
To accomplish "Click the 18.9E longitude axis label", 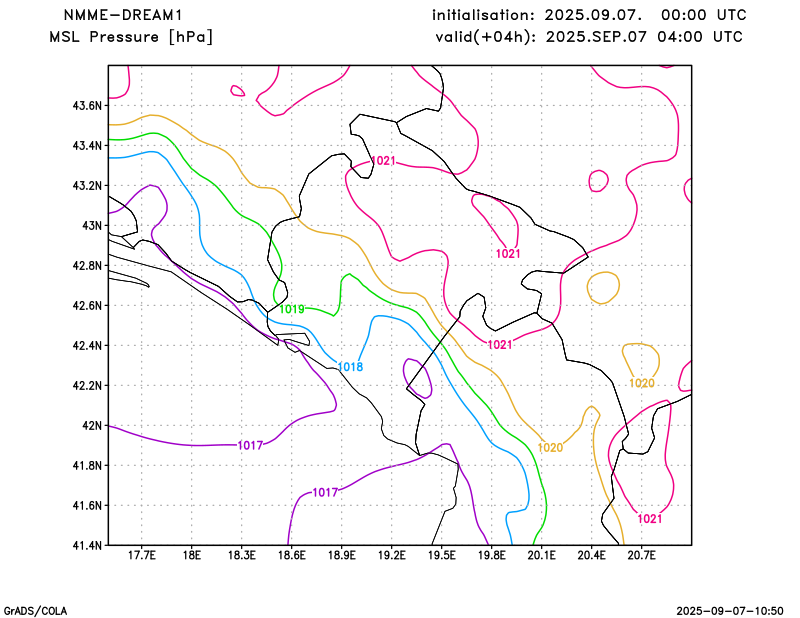I will pyautogui.click(x=342, y=555).
